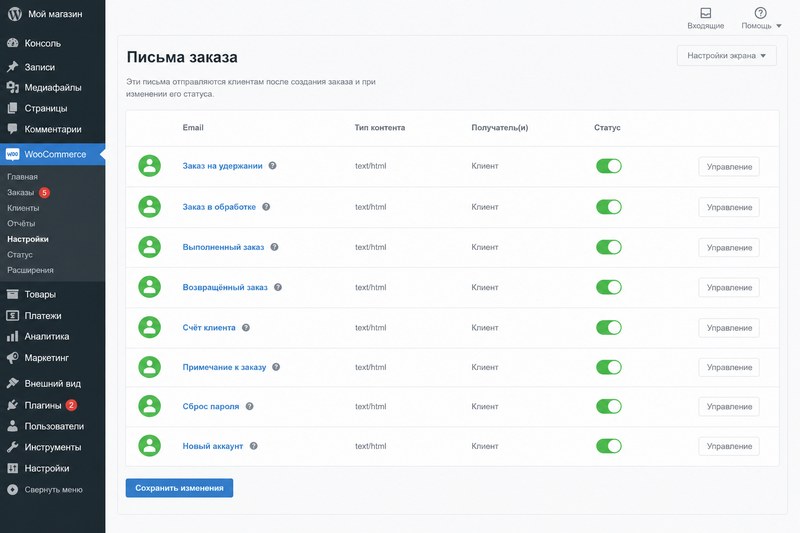
Task: Open Расширения in WooCommerce submenu
Action: [x=30, y=270]
